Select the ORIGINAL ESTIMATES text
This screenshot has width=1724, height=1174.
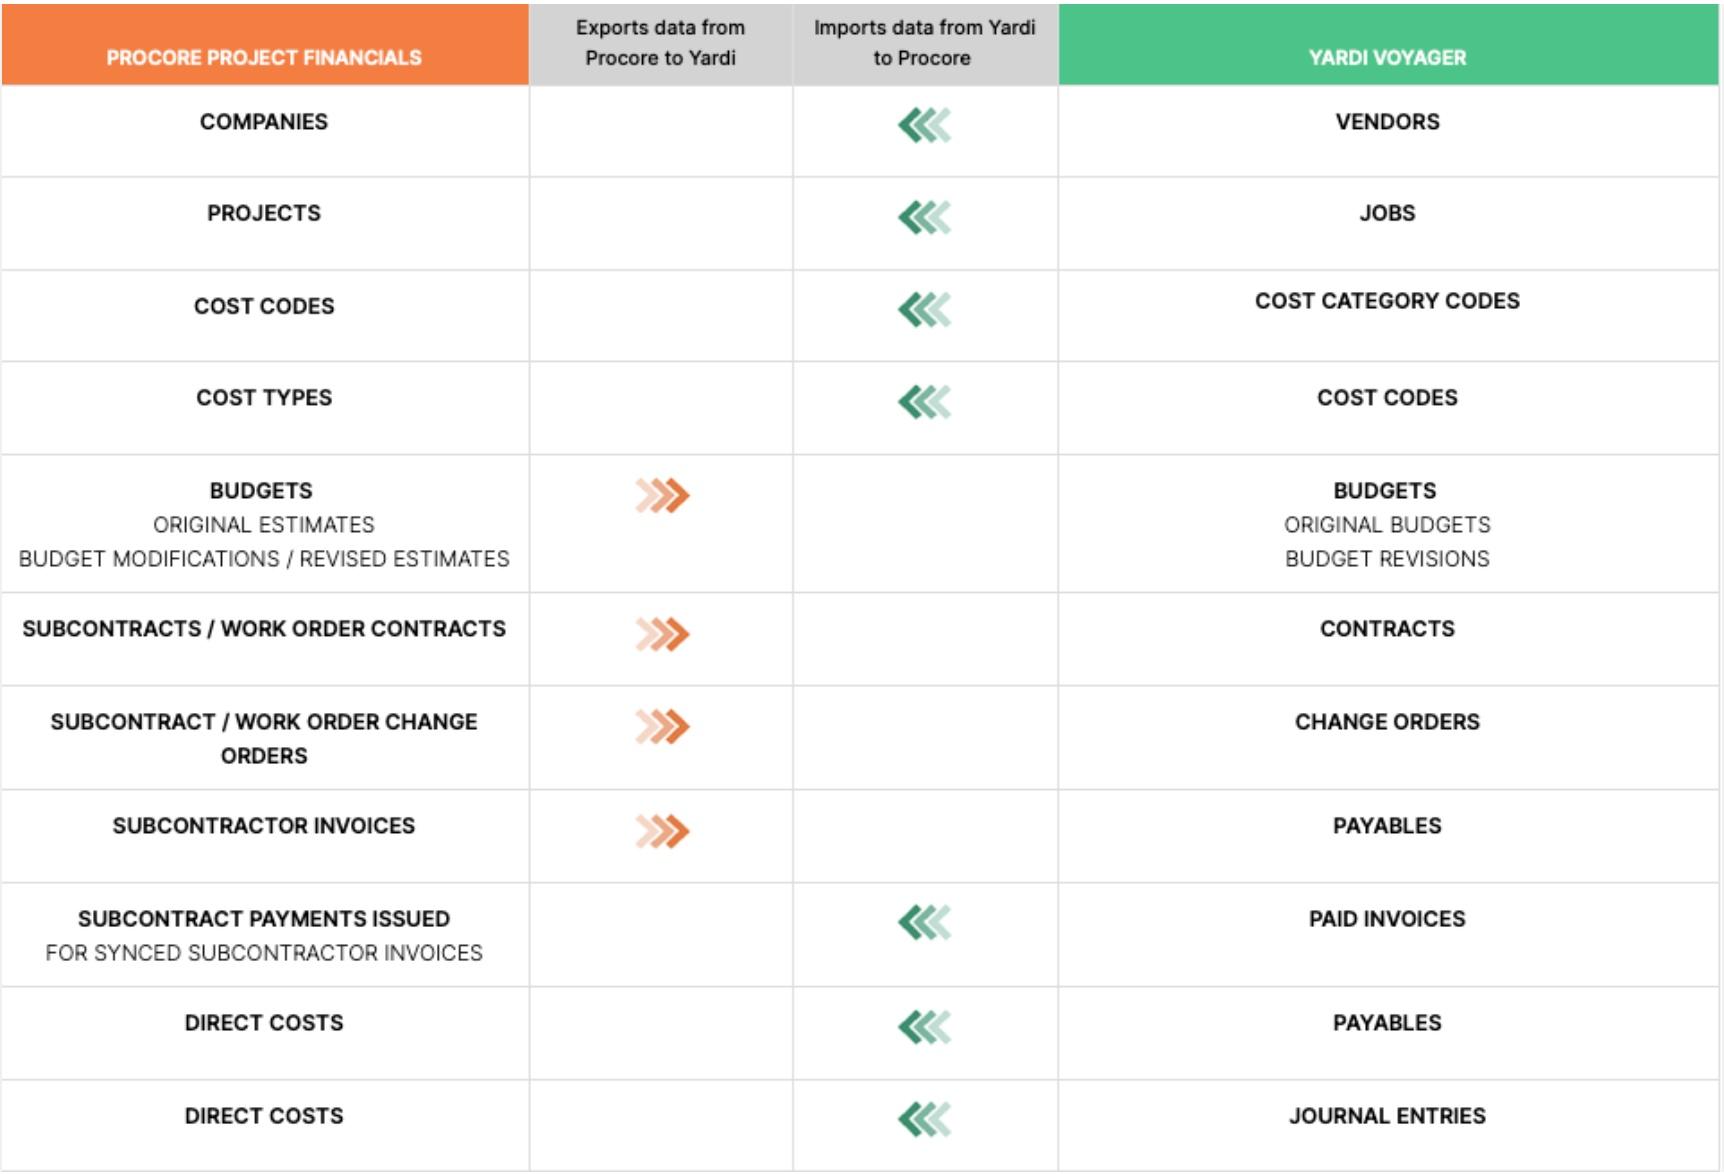(264, 525)
